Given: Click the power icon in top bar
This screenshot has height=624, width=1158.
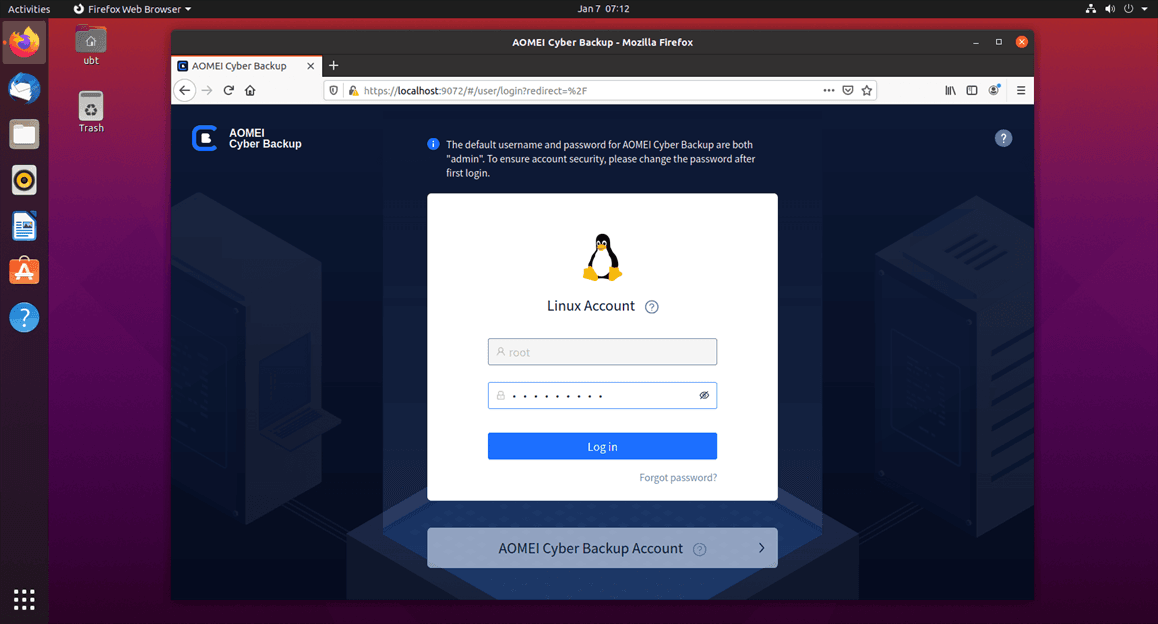Looking at the screenshot, I should (1128, 9).
